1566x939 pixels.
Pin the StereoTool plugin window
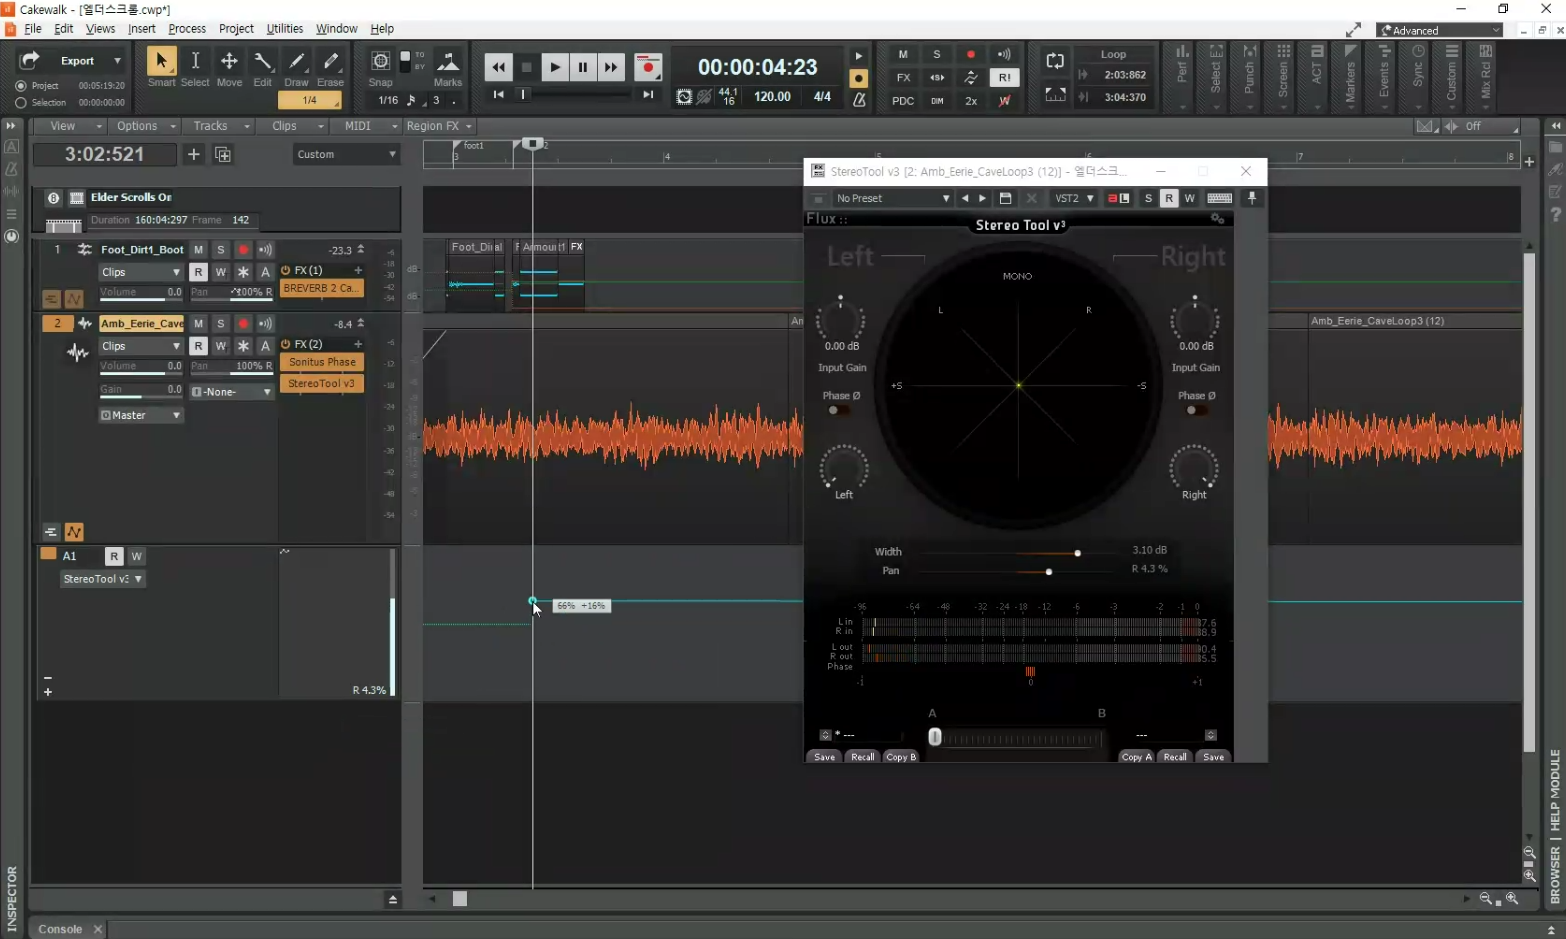coord(1252,198)
